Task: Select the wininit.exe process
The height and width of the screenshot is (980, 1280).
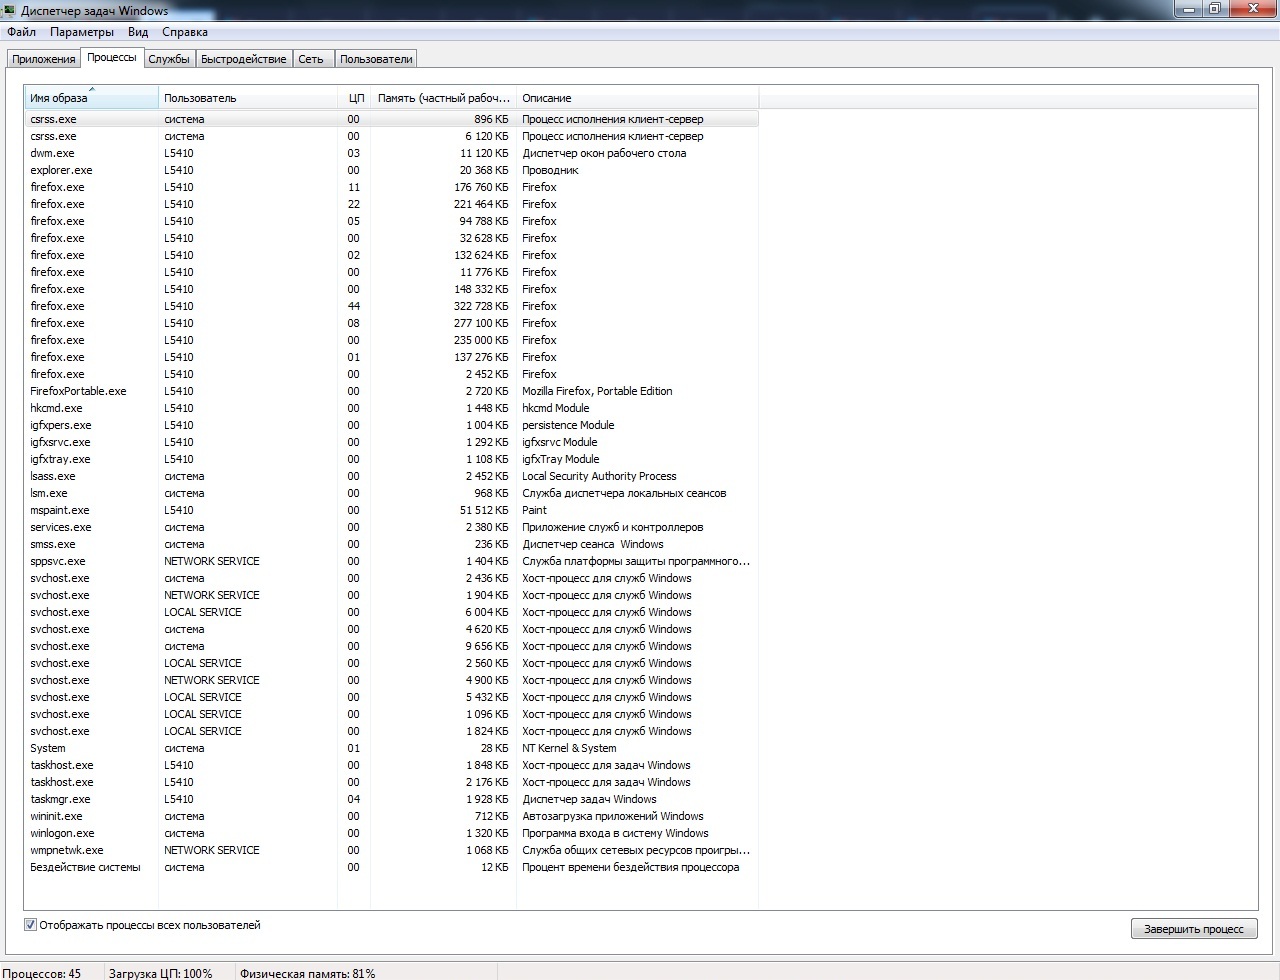Action: (x=391, y=816)
